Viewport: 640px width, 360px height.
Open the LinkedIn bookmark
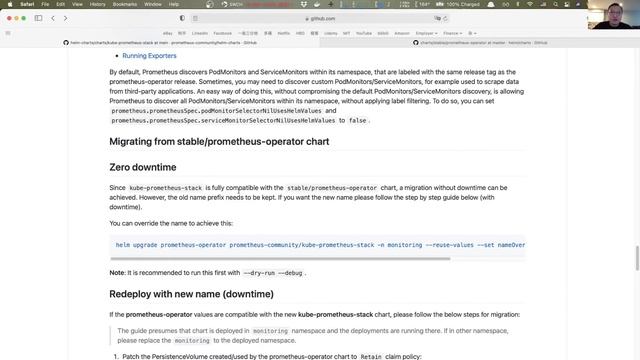tap(200, 33)
